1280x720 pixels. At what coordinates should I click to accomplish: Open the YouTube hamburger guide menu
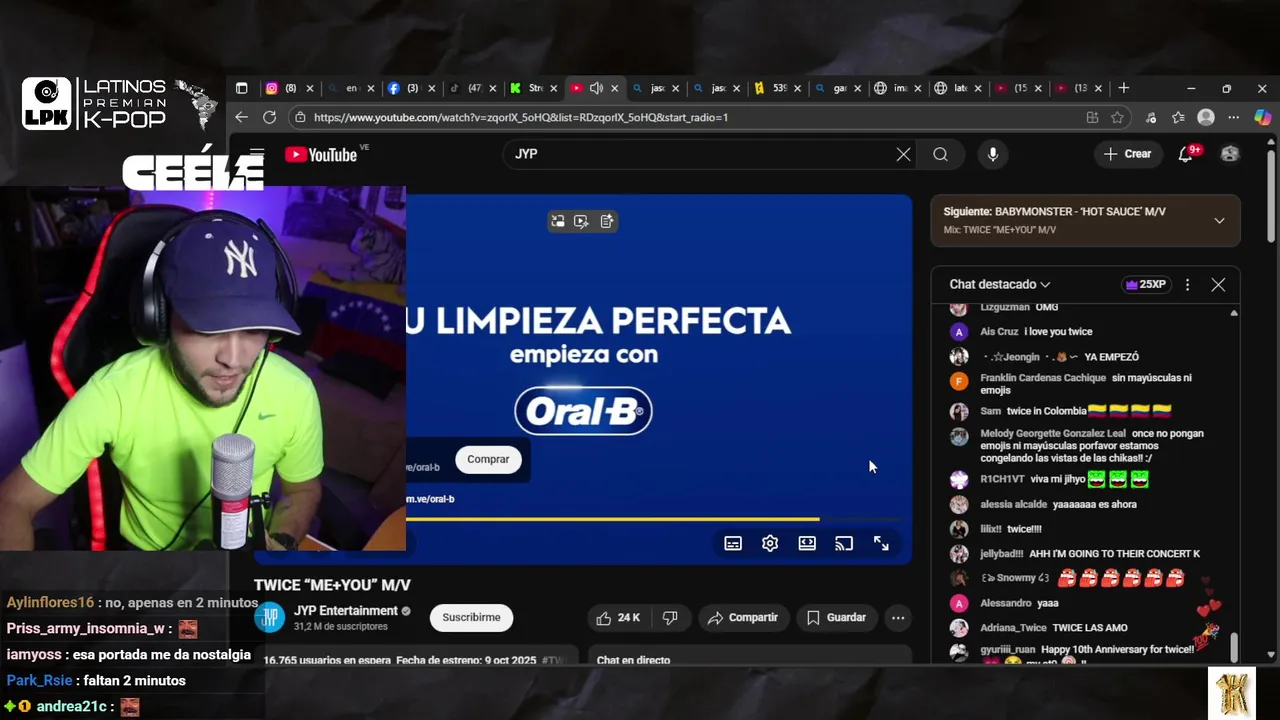click(257, 154)
